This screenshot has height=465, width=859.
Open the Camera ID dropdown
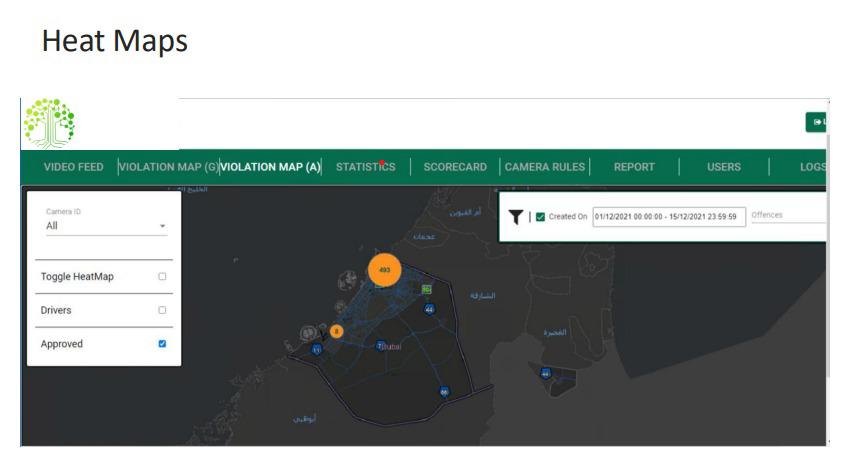[x=106, y=226]
